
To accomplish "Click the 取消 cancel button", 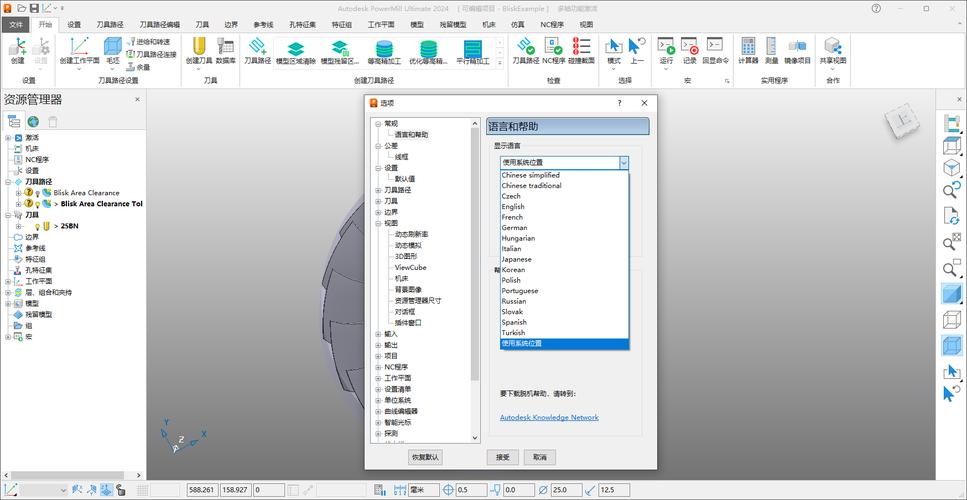I will pyautogui.click(x=540, y=457).
